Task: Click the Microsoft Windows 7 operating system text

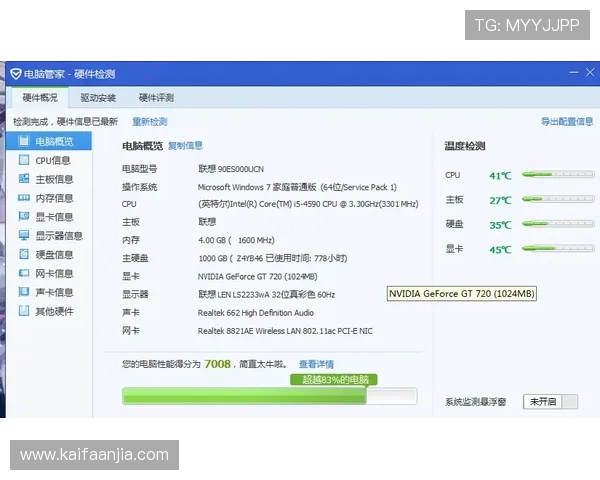Action: [x=297, y=187]
